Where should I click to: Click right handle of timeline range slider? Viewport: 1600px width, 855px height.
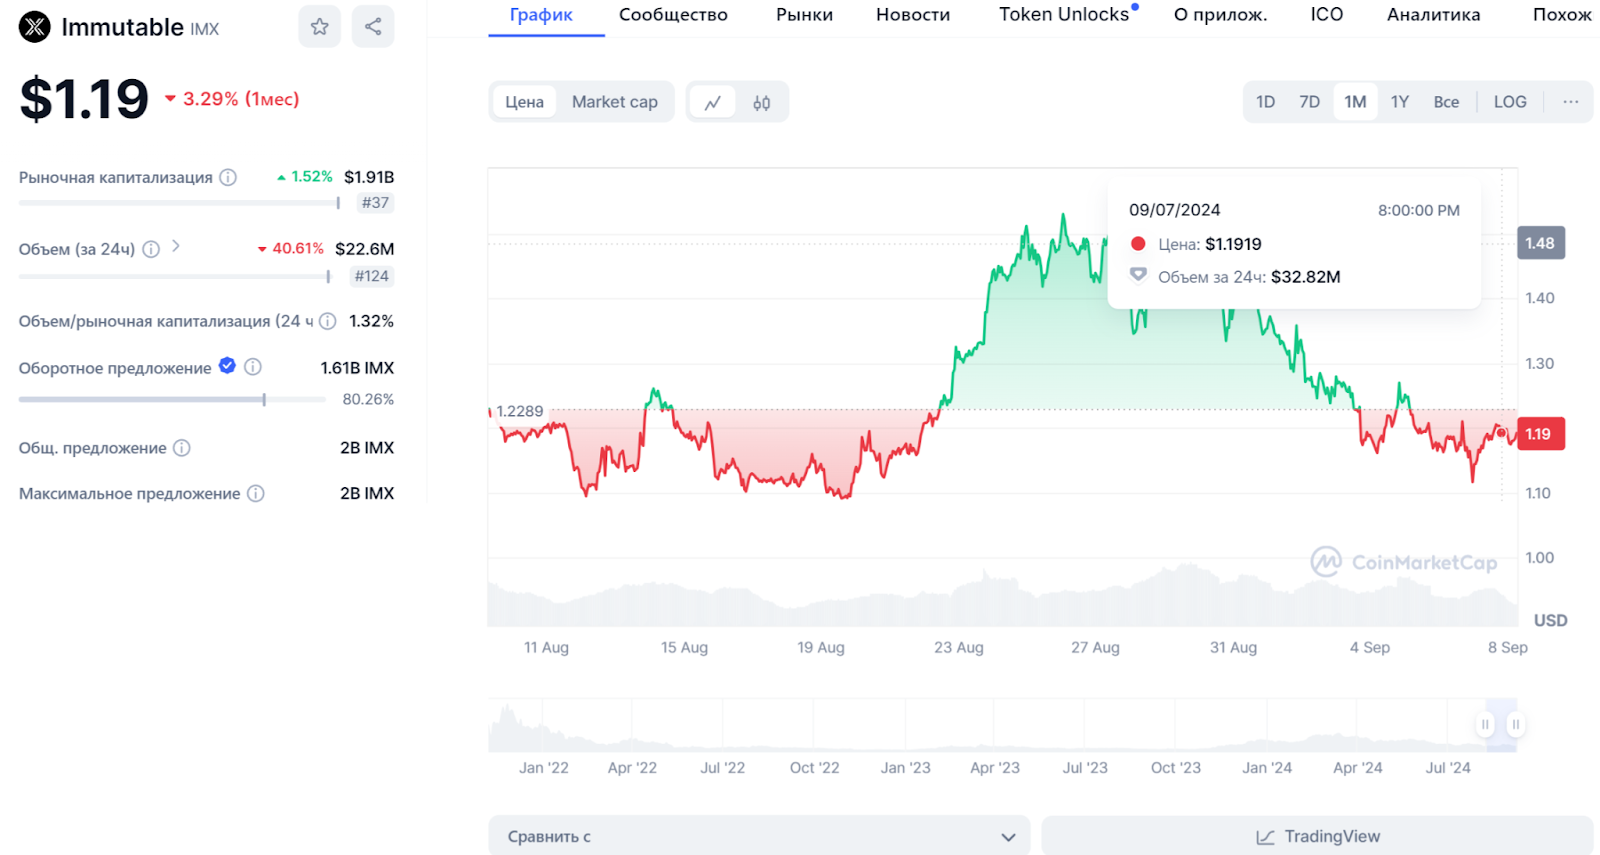point(1516,724)
